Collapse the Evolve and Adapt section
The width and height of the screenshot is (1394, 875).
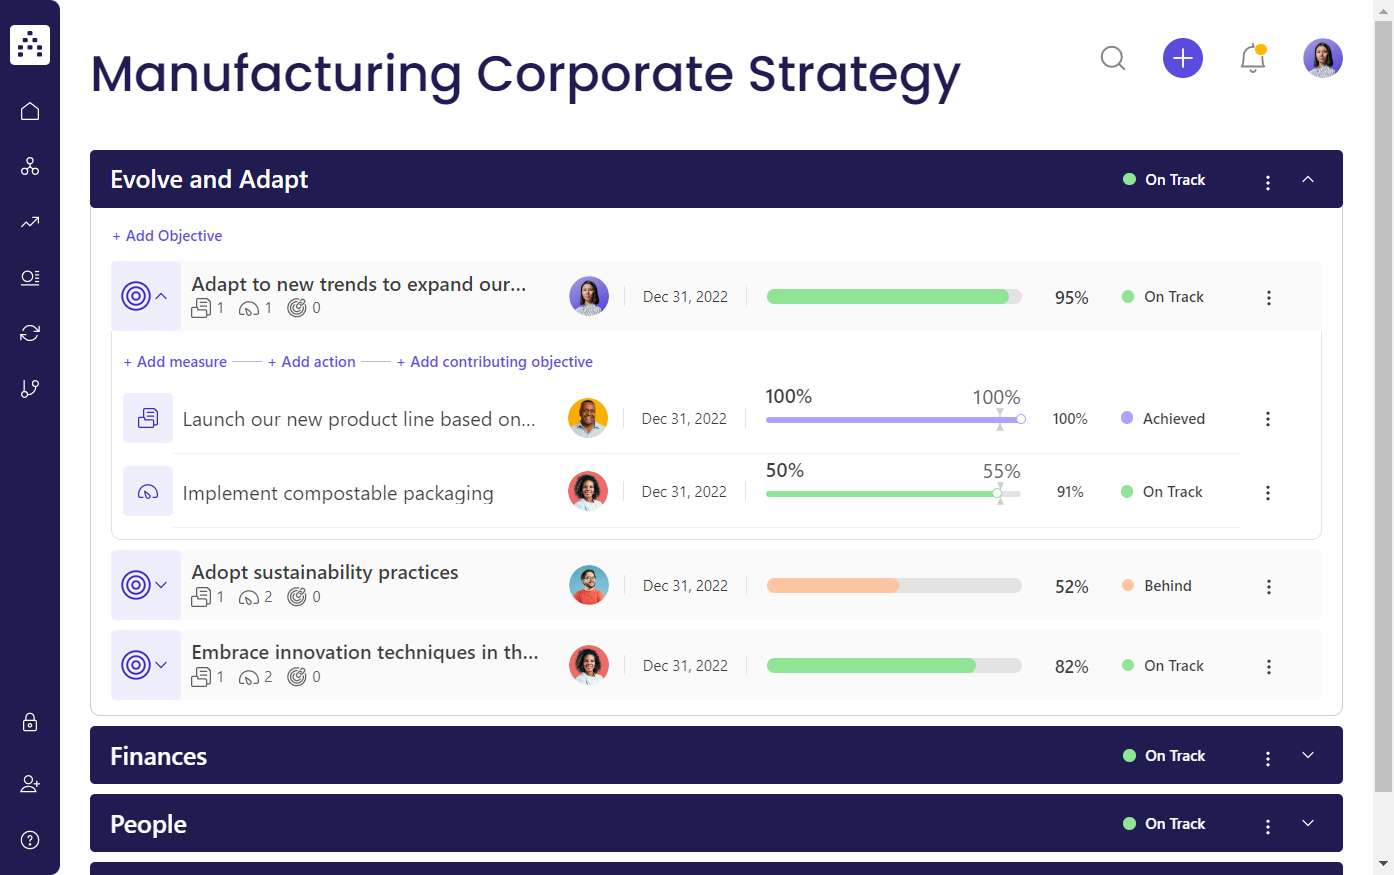point(1308,180)
